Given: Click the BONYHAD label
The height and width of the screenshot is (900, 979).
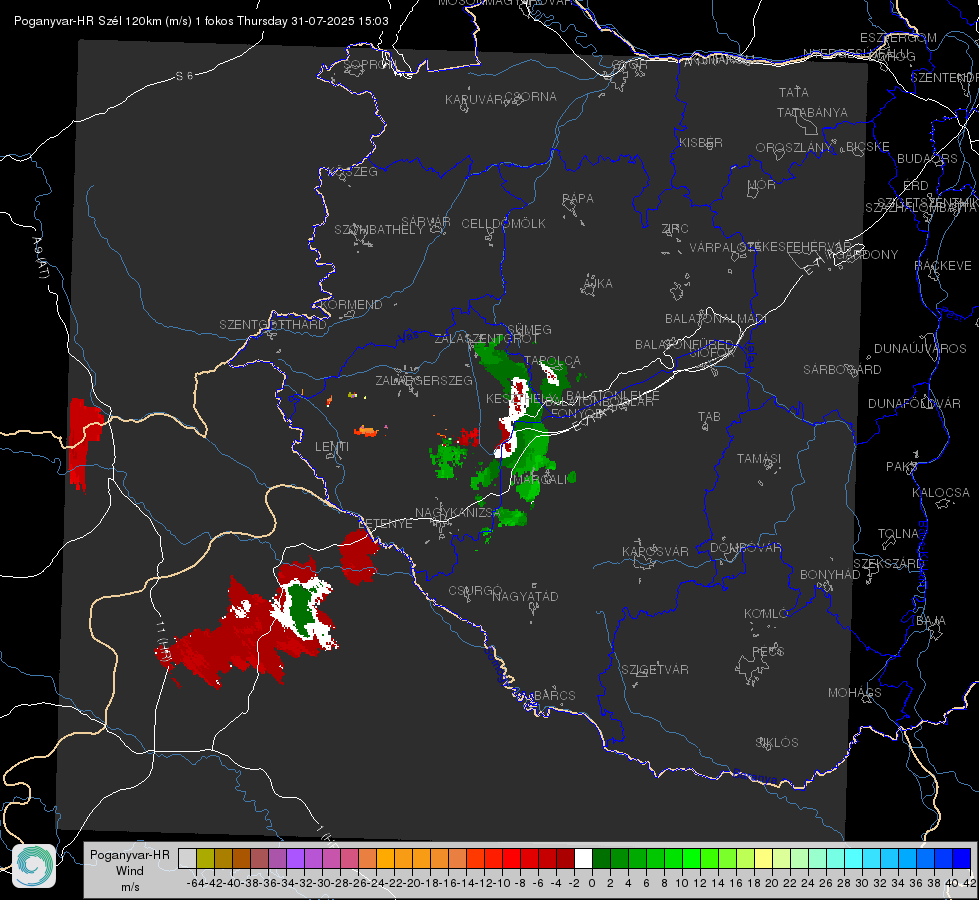Looking at the screenshot, I should tap(830, 575).
